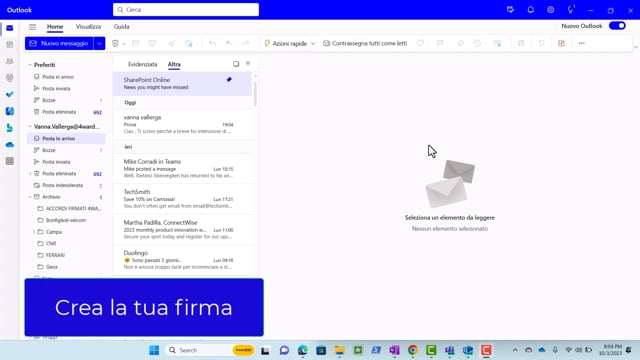Switch to the Visualizza tab
Viewport: 640px width, 360px height.
[x=88, y=27]
